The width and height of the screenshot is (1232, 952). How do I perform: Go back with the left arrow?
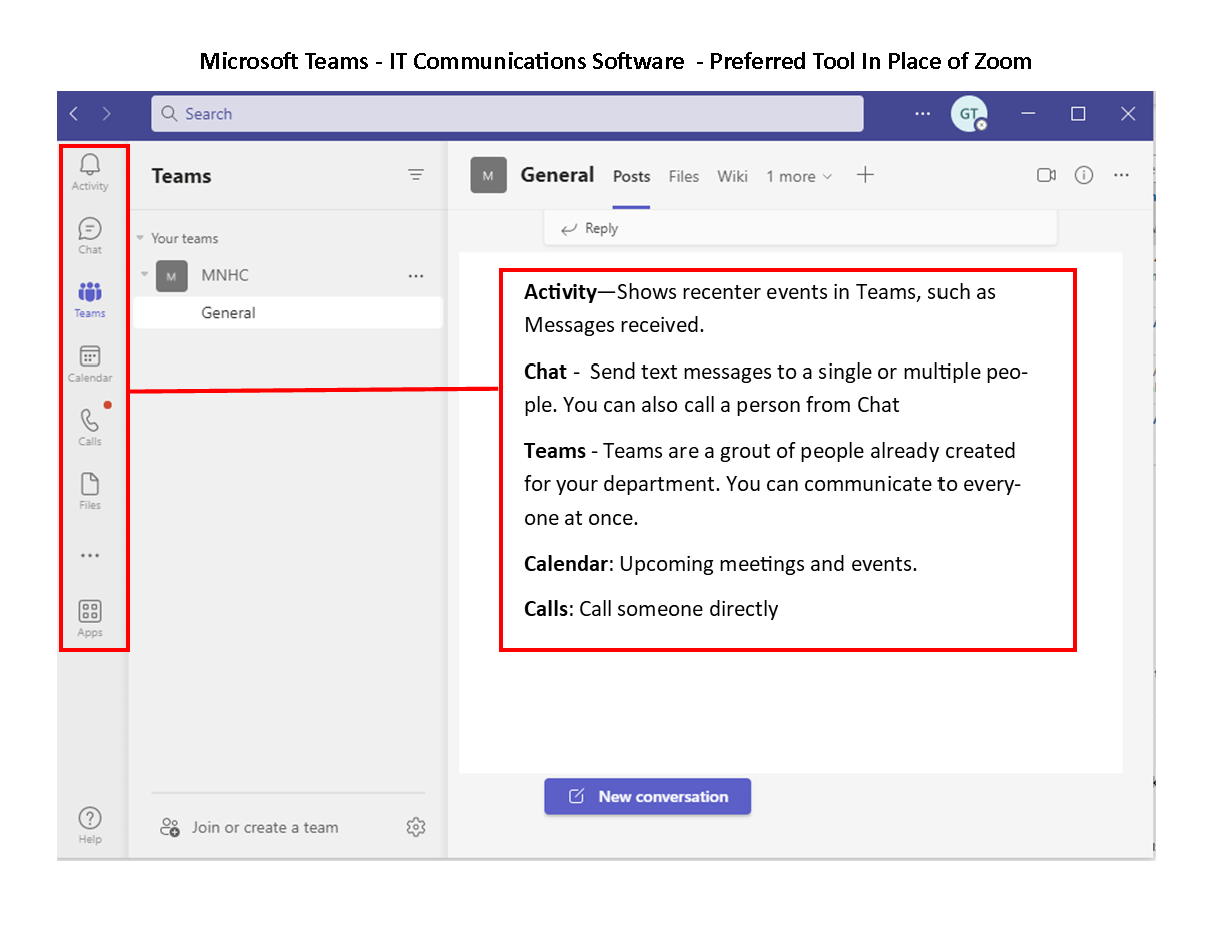pos(74,114)
